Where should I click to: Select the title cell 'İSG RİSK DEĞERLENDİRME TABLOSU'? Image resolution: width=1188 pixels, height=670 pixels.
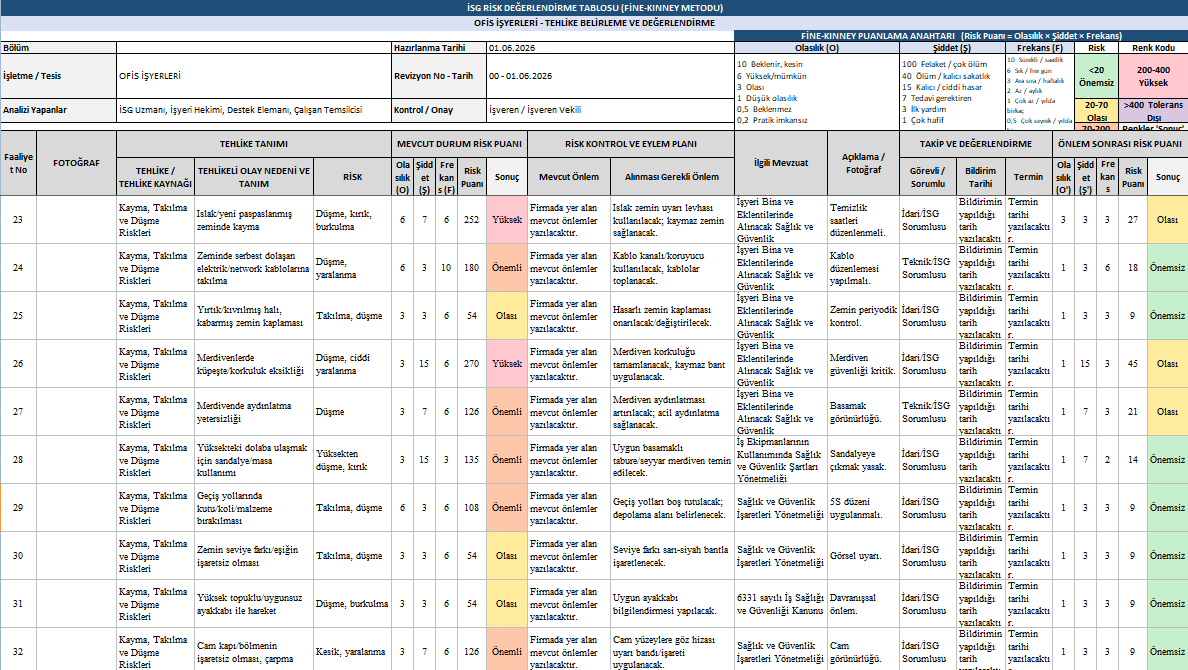point(594,8)
